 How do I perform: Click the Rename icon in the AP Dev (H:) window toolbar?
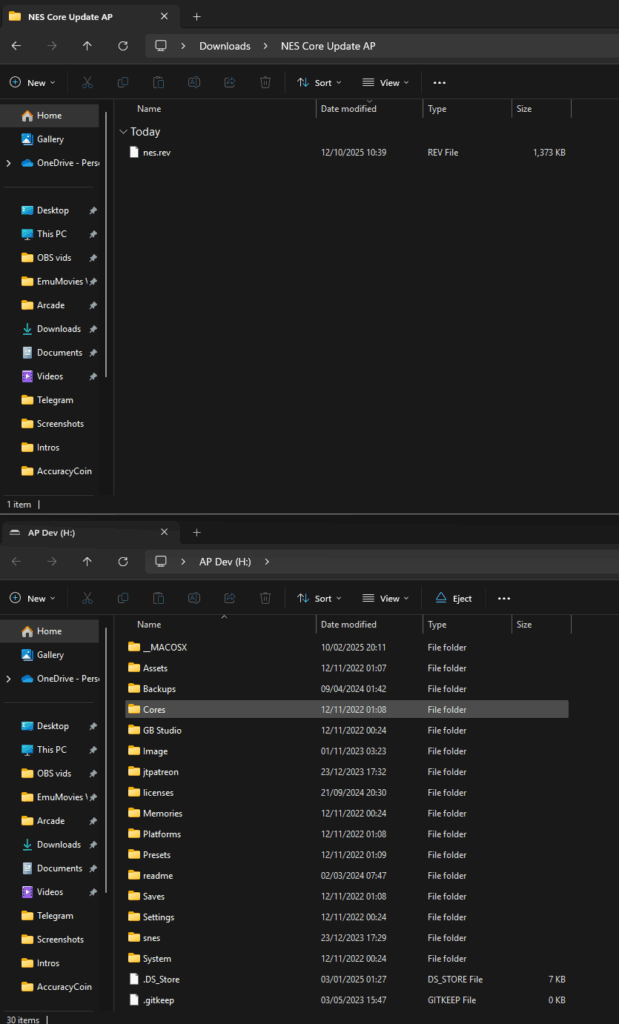[x=194, y=599]
